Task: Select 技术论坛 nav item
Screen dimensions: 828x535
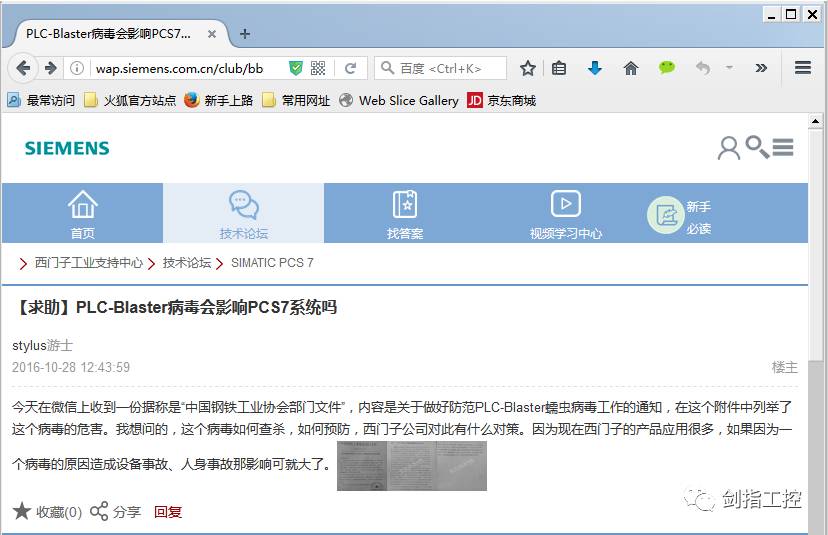Action: pos(243,213)
